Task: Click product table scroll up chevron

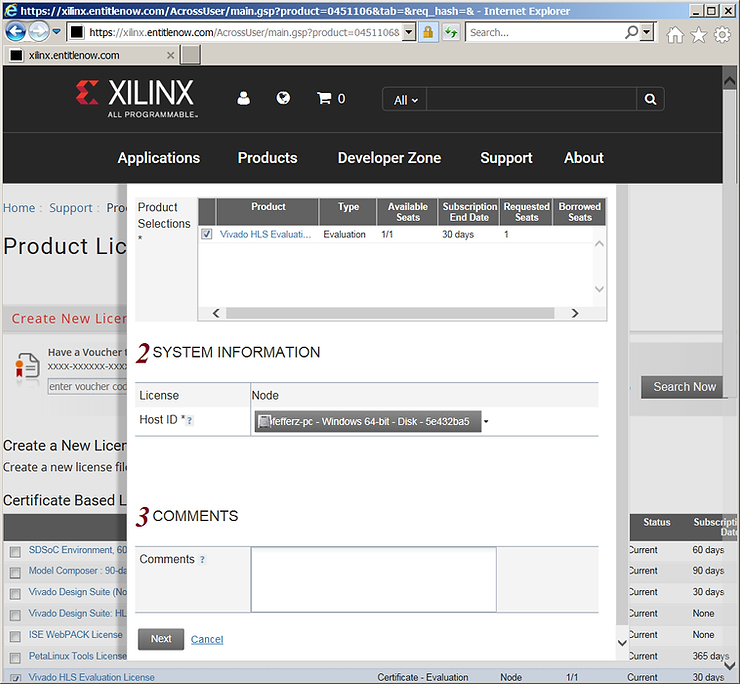Action: [x=599, y=244]
